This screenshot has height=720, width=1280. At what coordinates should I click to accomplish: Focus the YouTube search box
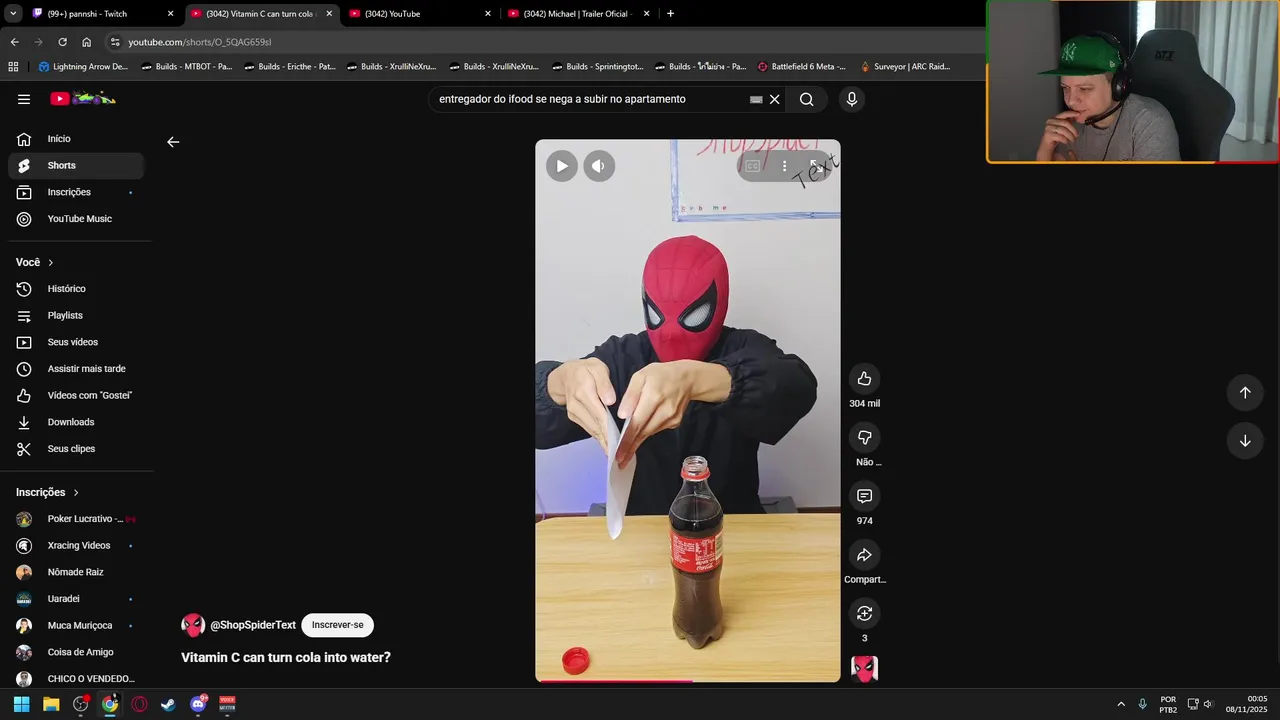(590, 99)
